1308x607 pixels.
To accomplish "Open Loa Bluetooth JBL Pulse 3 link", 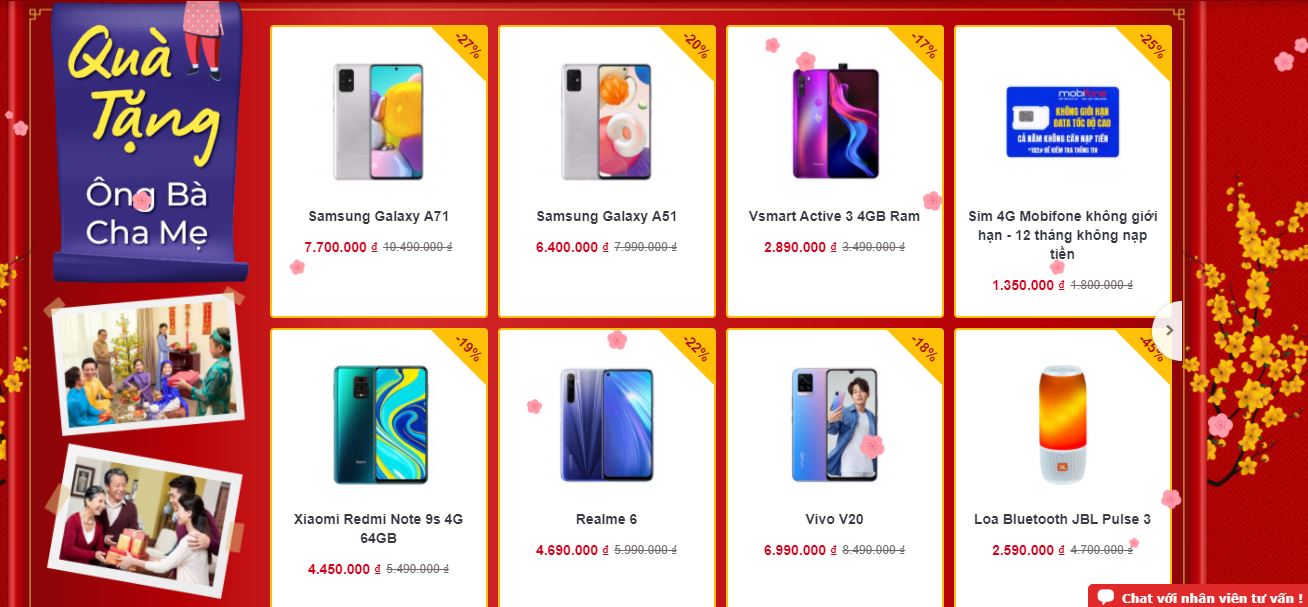I will [1062, 519].
